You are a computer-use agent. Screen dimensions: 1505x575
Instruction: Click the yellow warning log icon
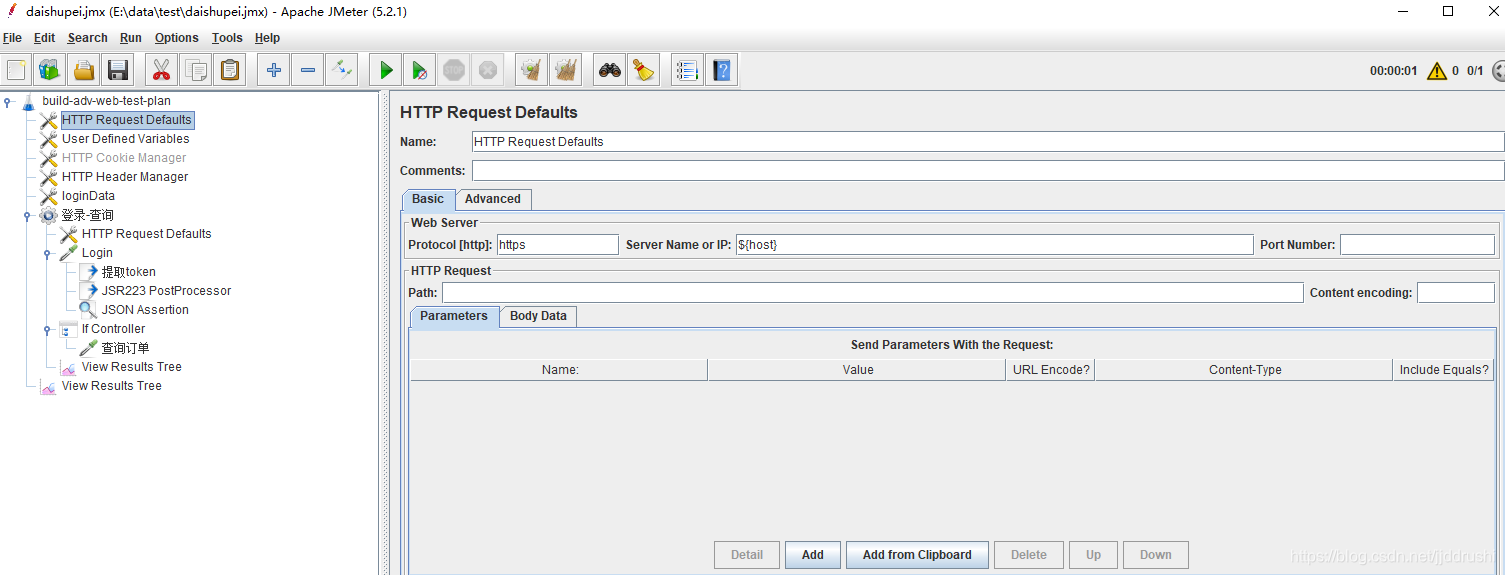click(1437, 71)
